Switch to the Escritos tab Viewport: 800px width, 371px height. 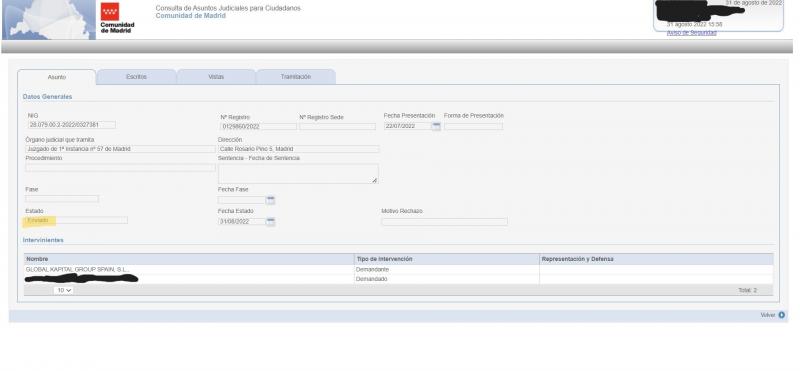(136, 77)
